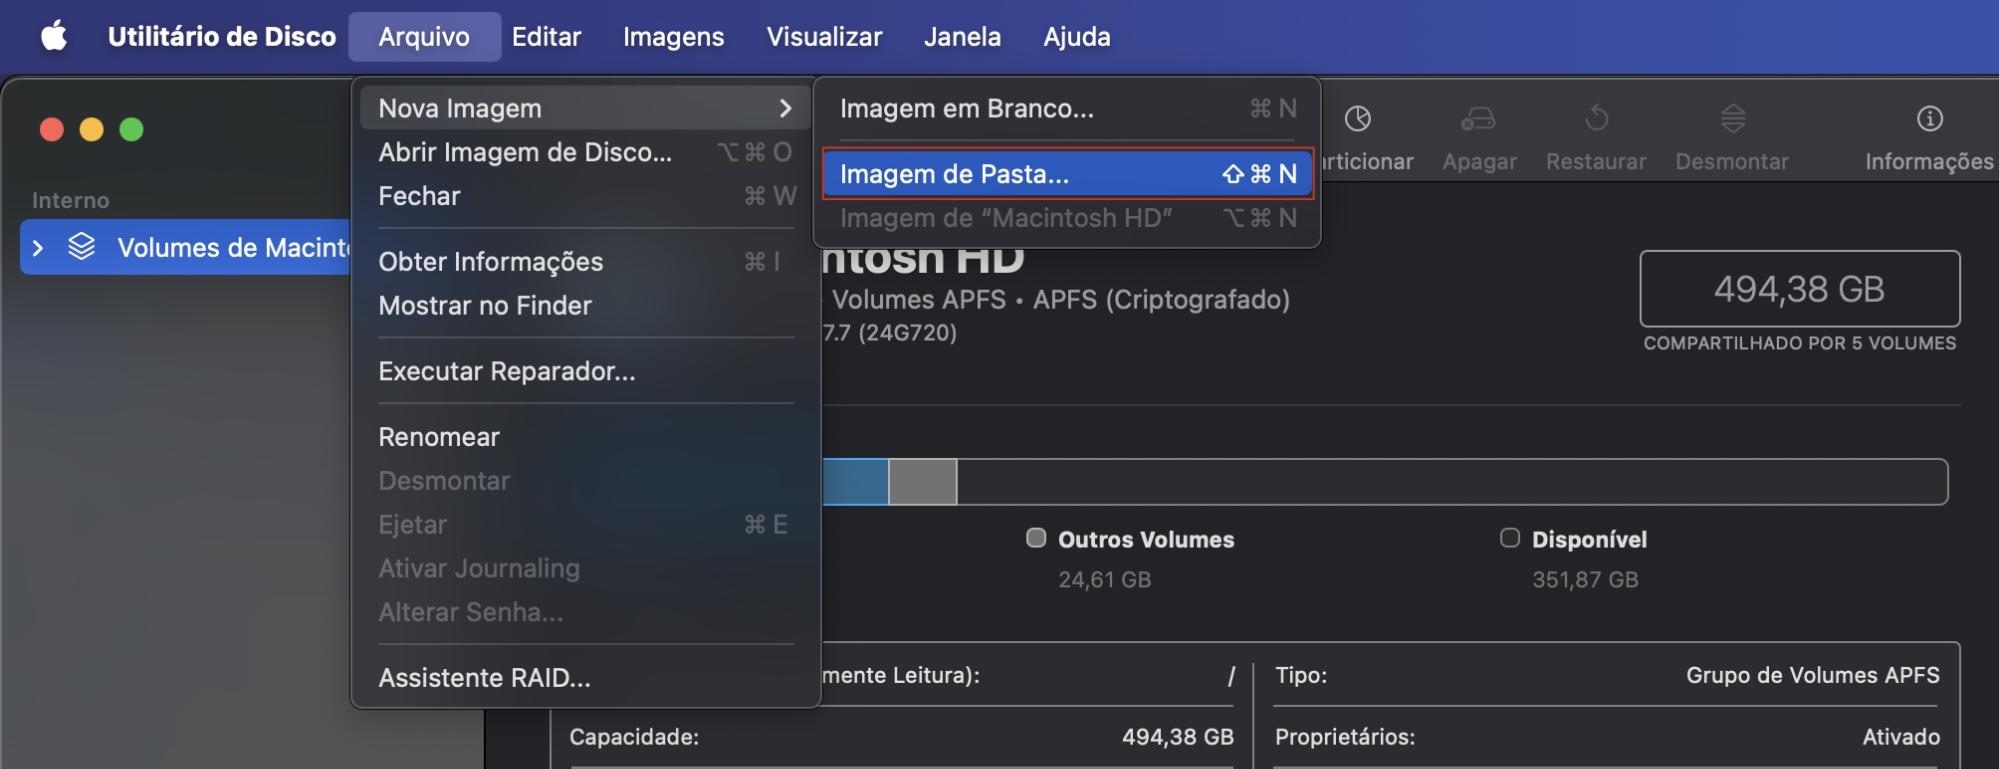Click the Interno sidebar section header
Screen dimensions: 1999x769
[x=70, y=200]
